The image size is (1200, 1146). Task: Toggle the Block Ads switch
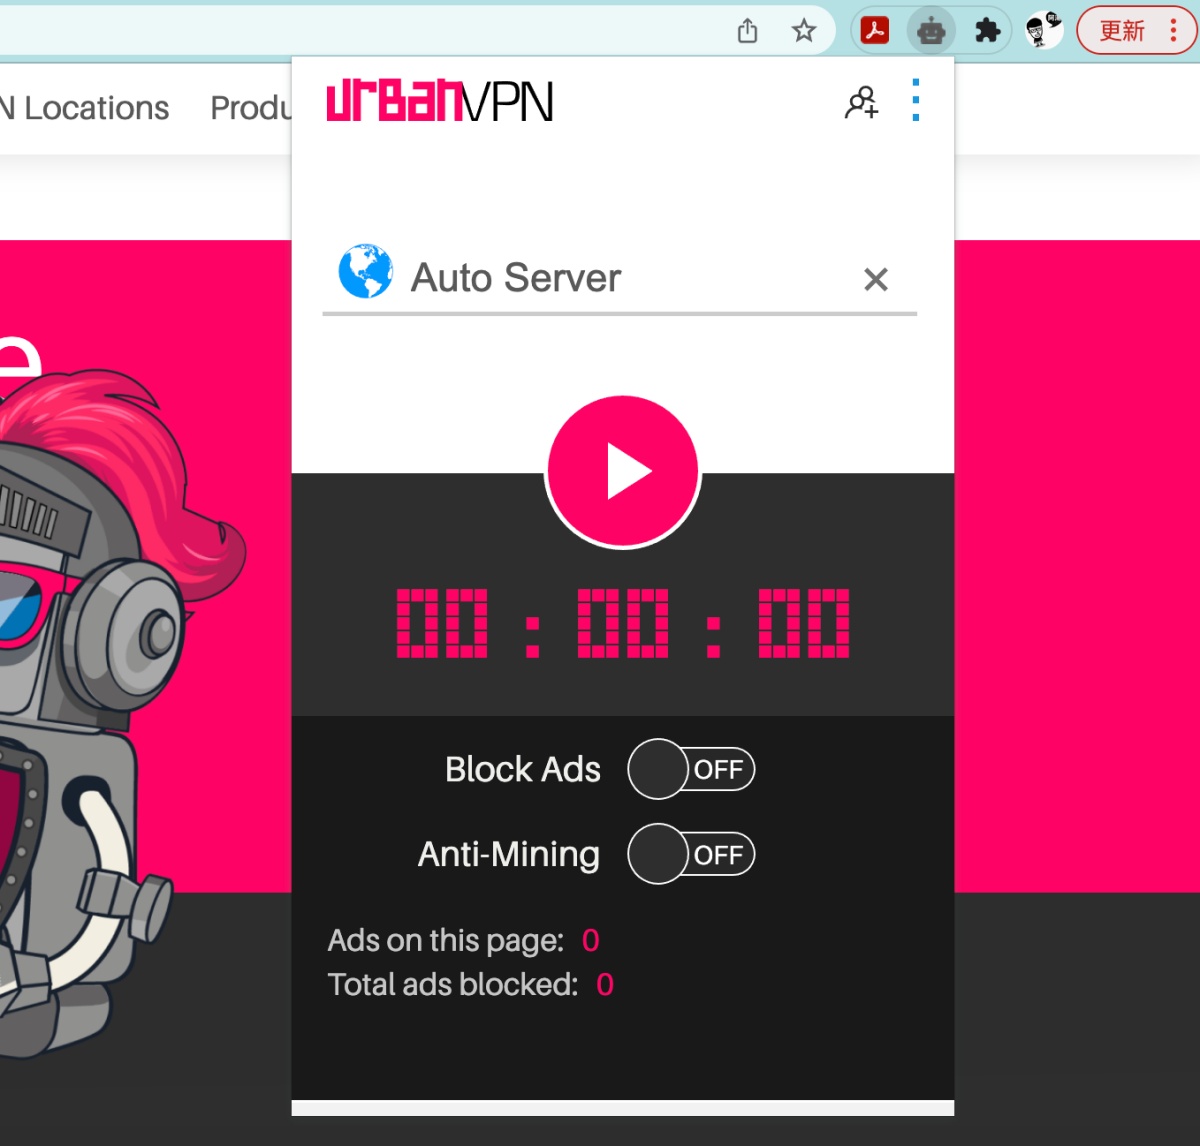click(691, 769)
